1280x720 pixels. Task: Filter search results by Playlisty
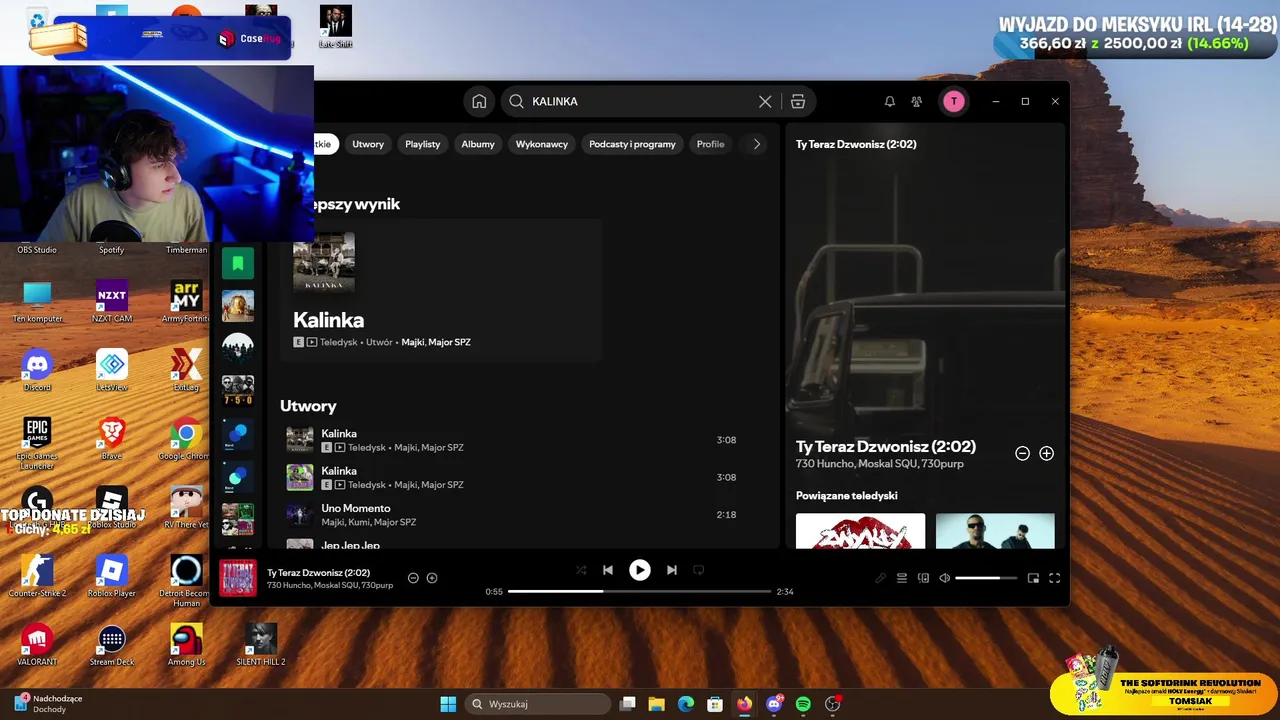pos(422,144)
